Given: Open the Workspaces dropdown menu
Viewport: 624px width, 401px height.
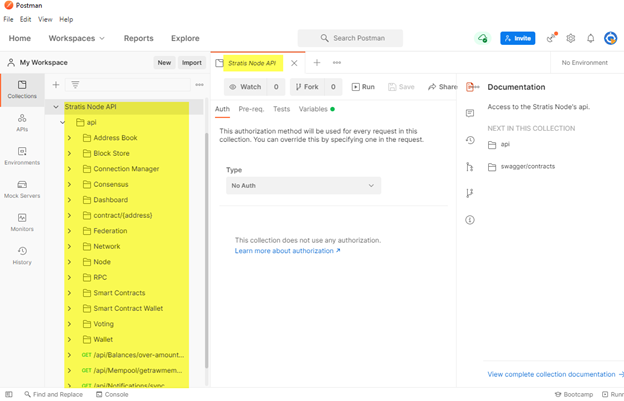Looking at the screenshot, I should point(76,38).
